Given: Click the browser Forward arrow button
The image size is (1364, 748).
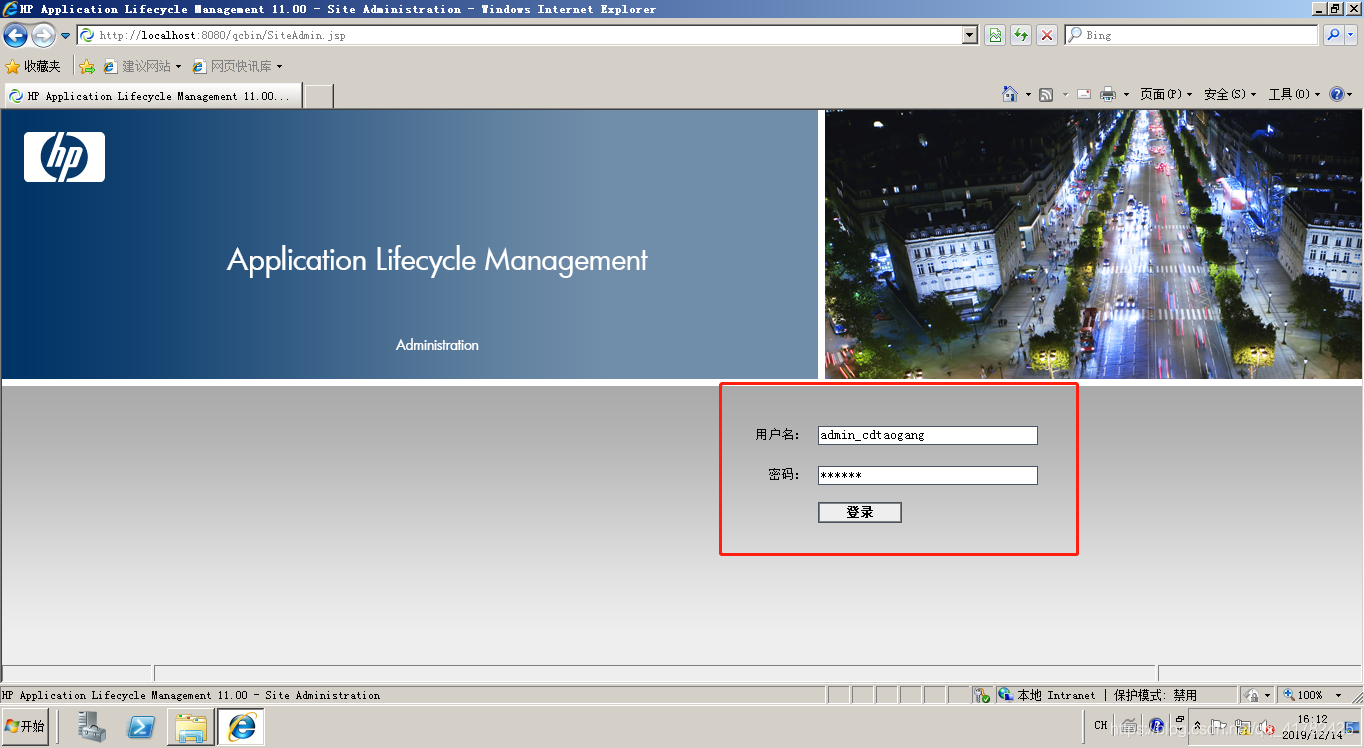Looking at the screenshot, I should 43,35.
